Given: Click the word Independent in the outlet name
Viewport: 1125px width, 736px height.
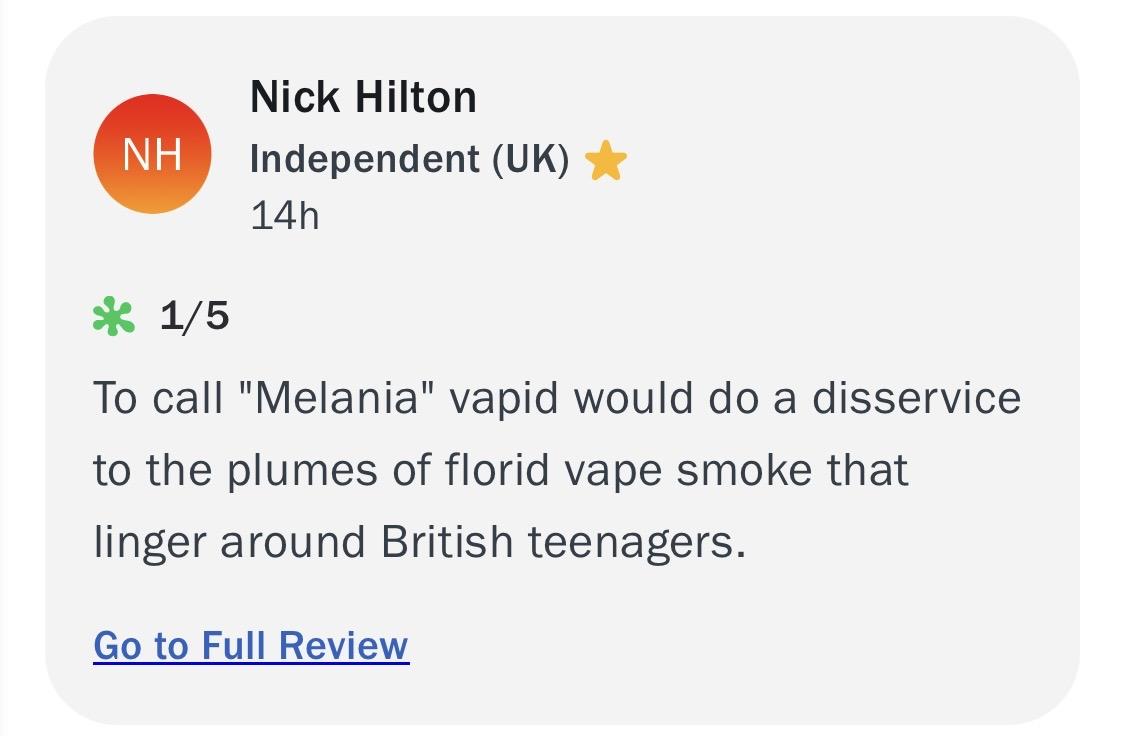Looking at the screenshot, I should (x=364, y=160).
